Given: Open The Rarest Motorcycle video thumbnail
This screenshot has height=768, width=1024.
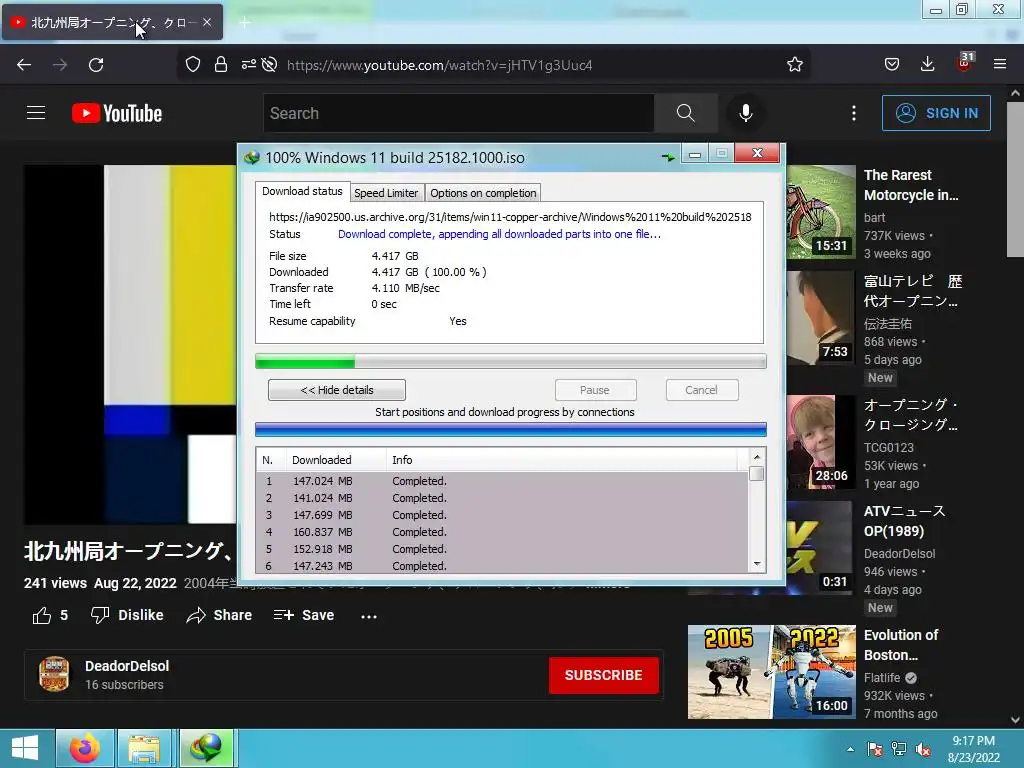Looking at the screenshot, I should (x=821, y=212).
